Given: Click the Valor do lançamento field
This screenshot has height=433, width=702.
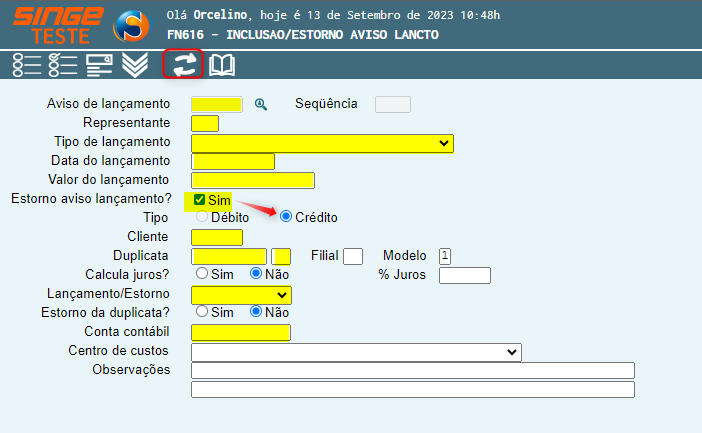Looking at the screenshot, I should point(253,180).
